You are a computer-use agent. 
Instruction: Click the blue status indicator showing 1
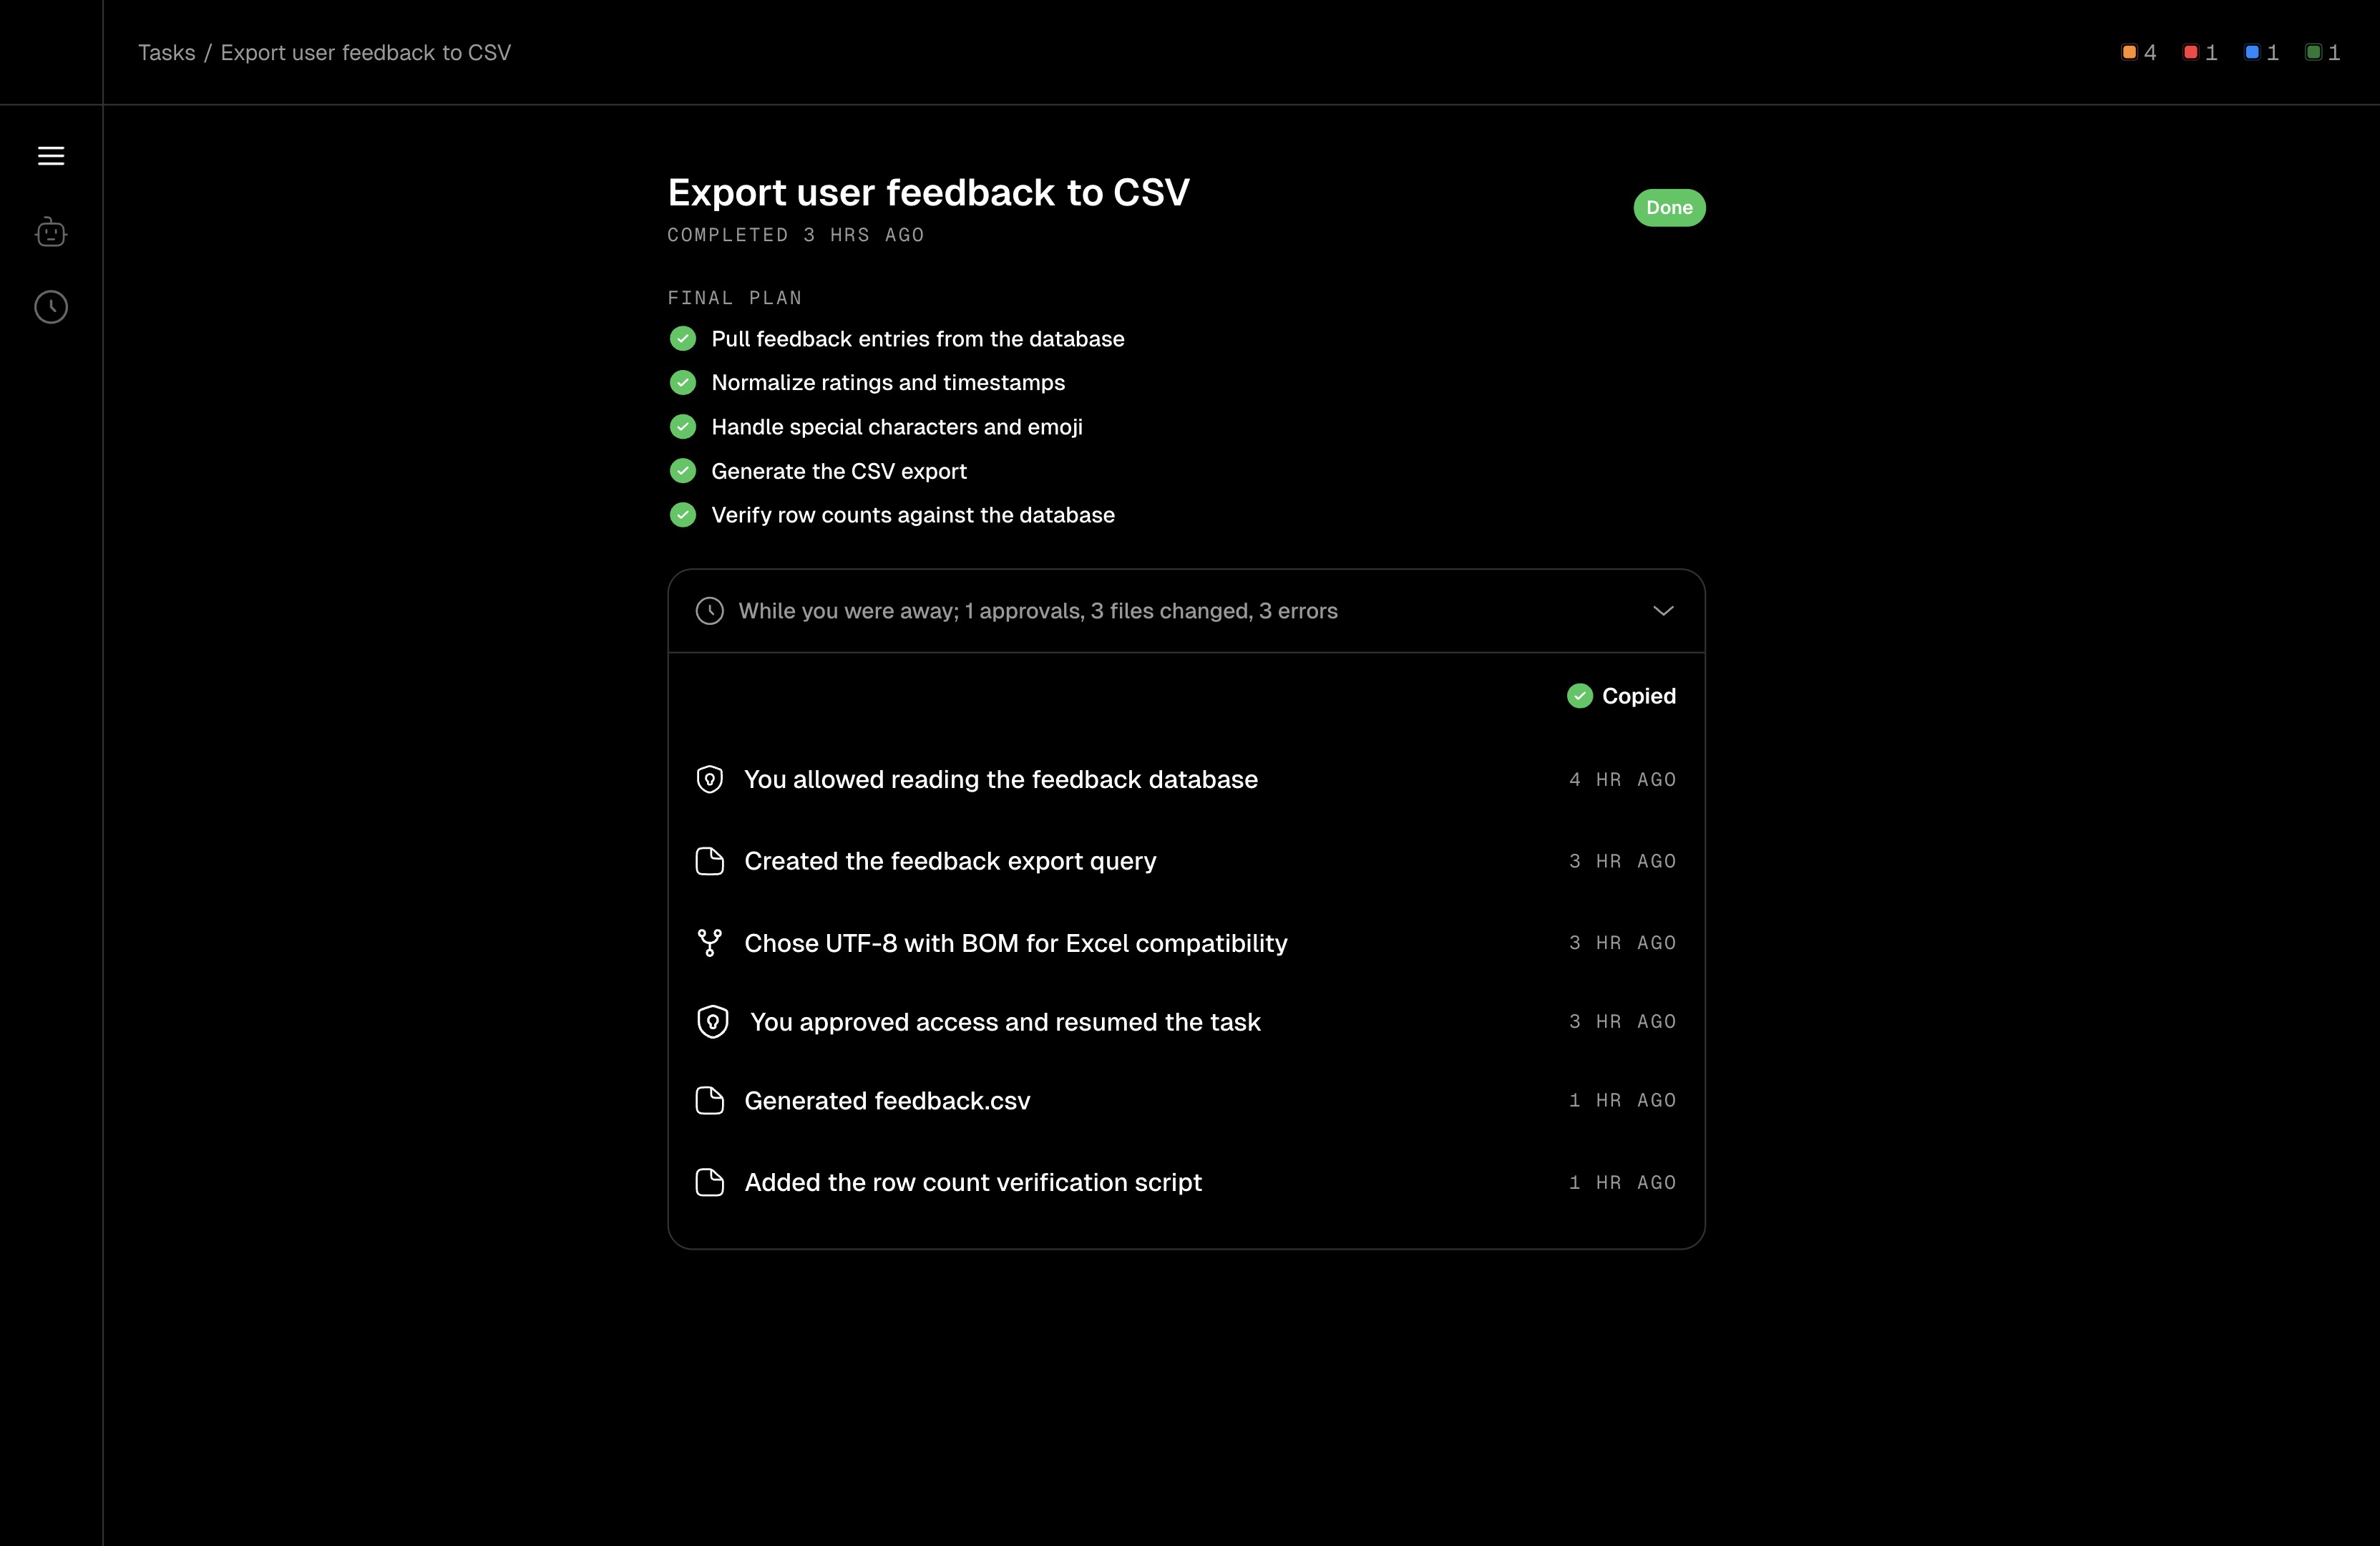point(2262,52)
